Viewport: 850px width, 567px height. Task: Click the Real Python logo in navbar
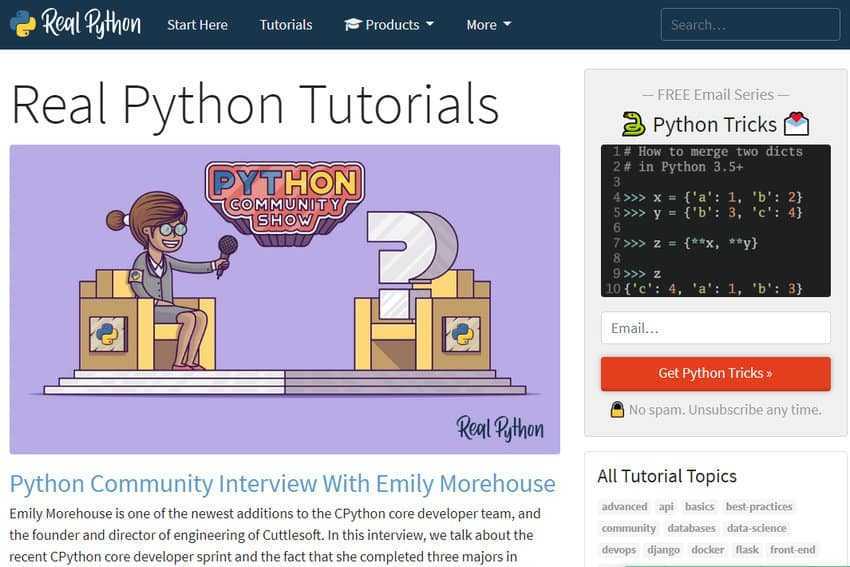(76, 24)
